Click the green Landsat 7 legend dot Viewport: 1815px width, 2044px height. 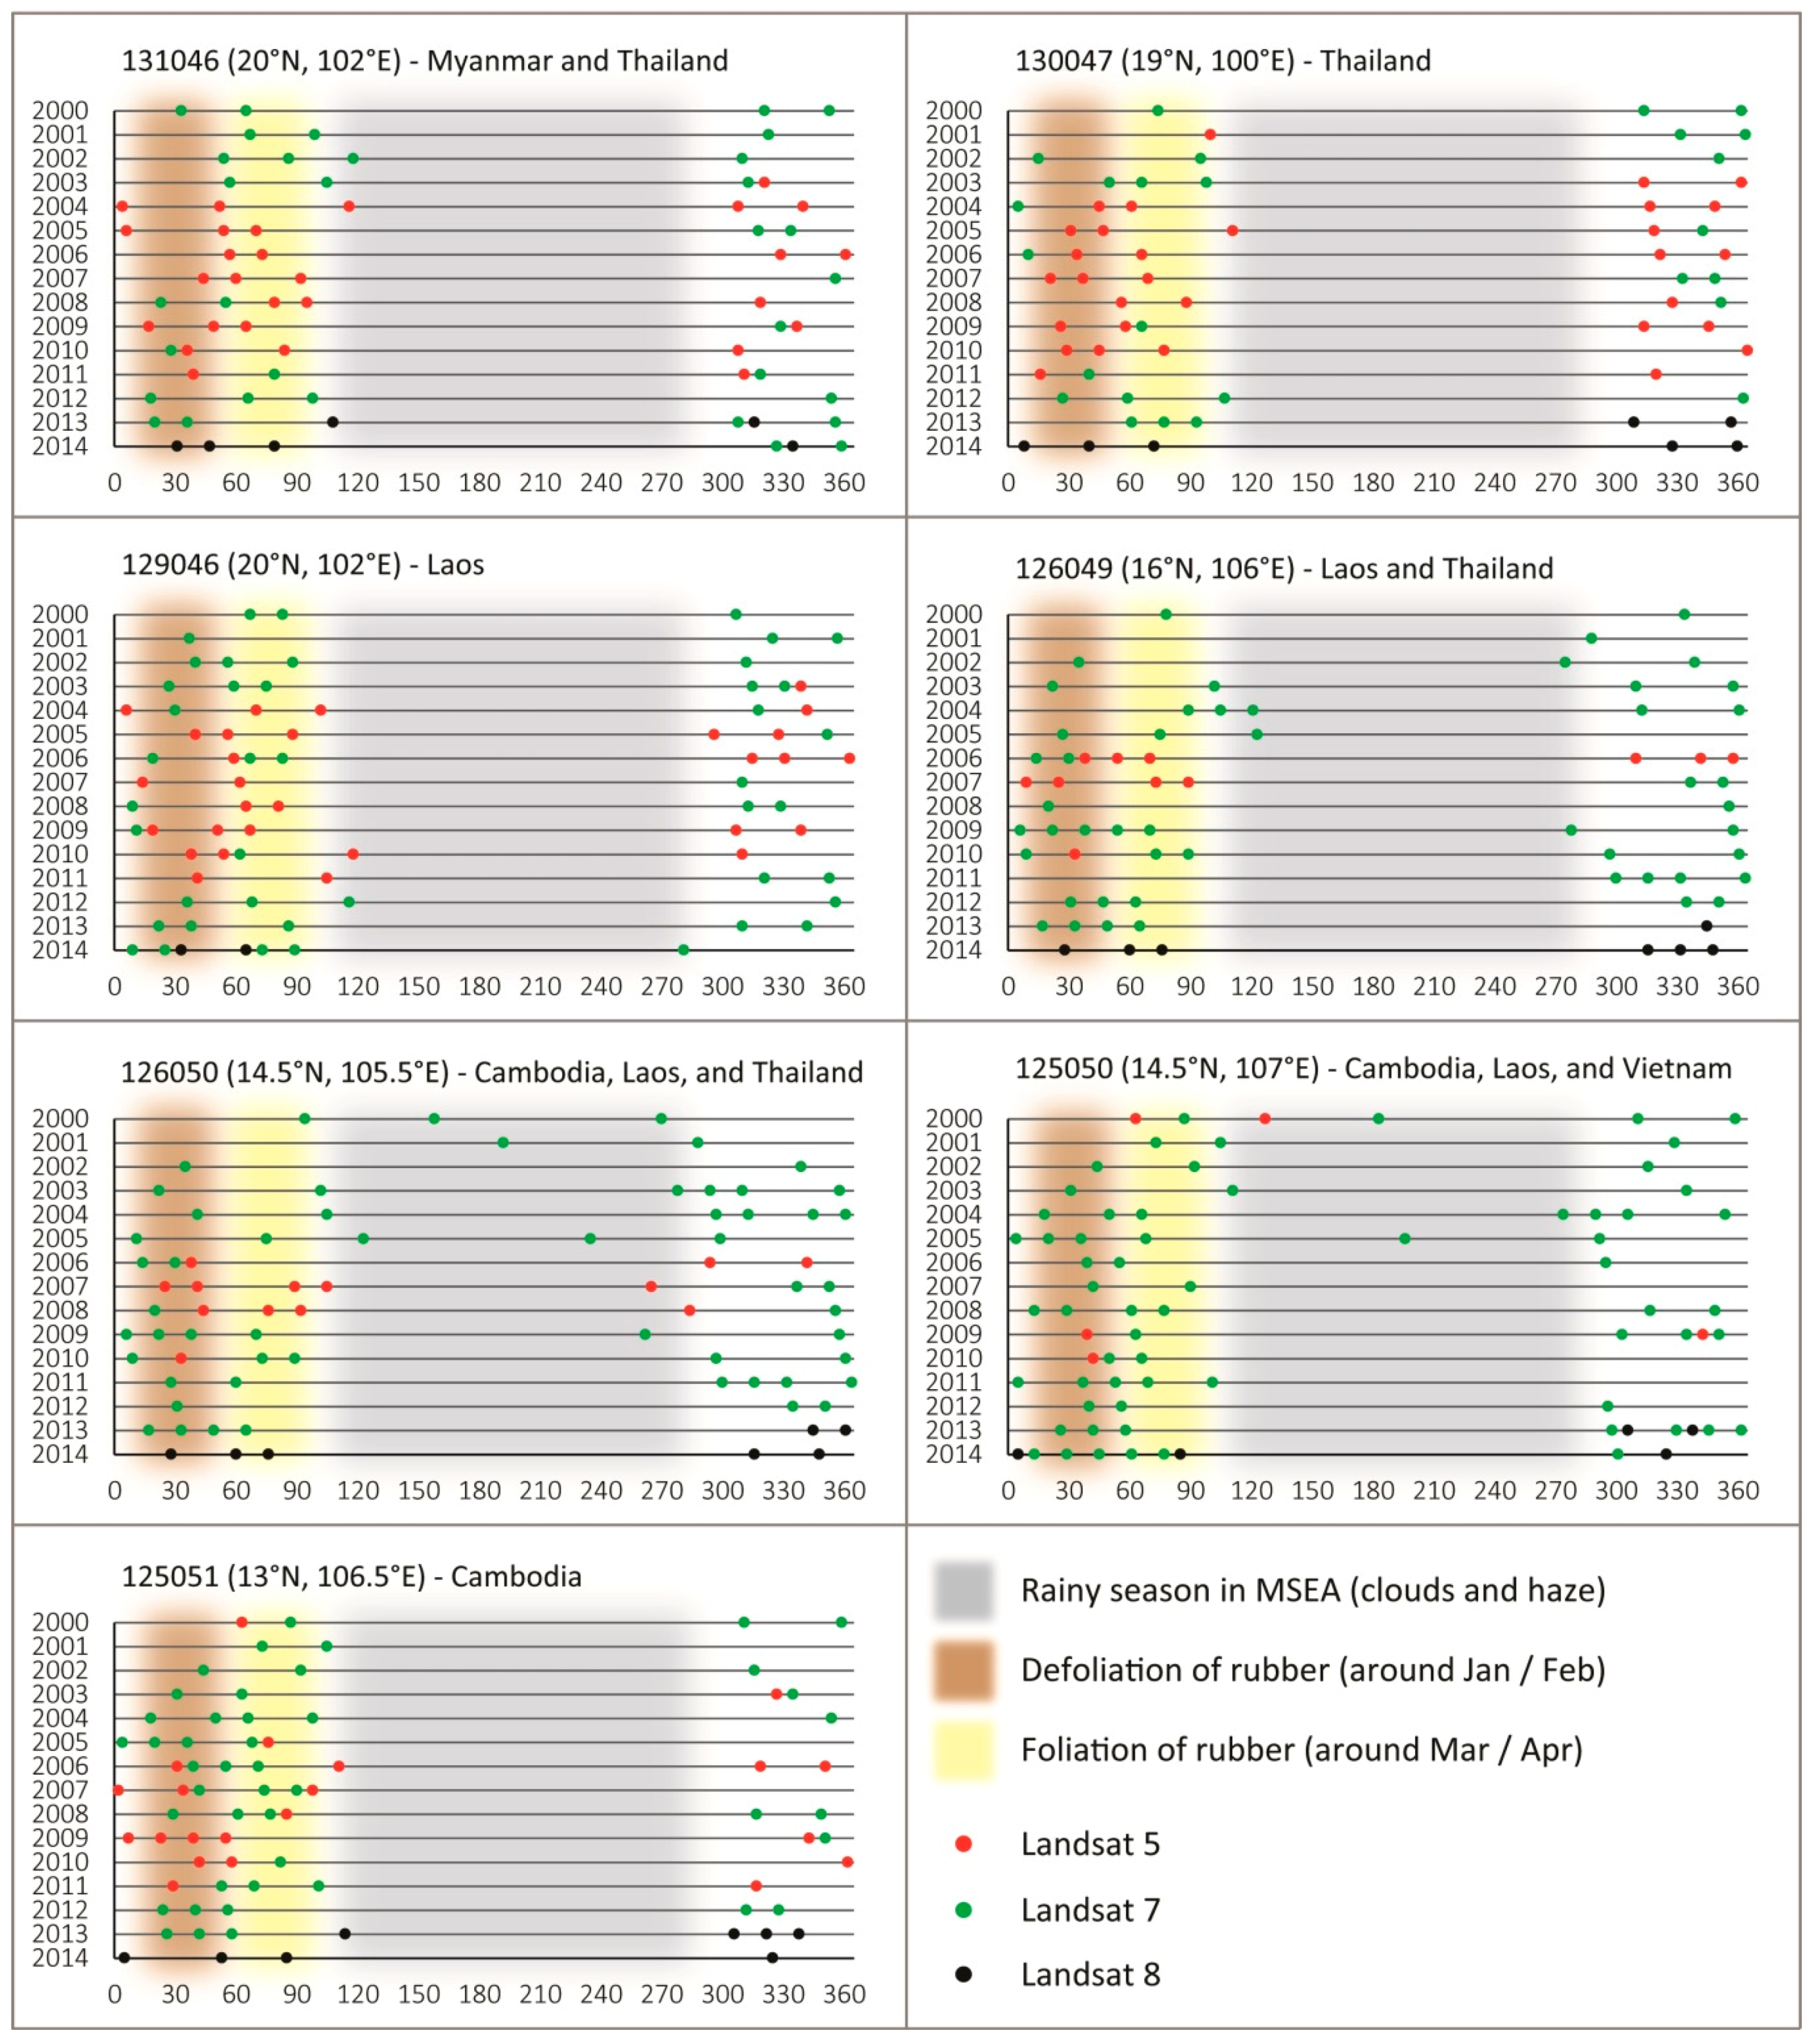tap(964, 1910)
